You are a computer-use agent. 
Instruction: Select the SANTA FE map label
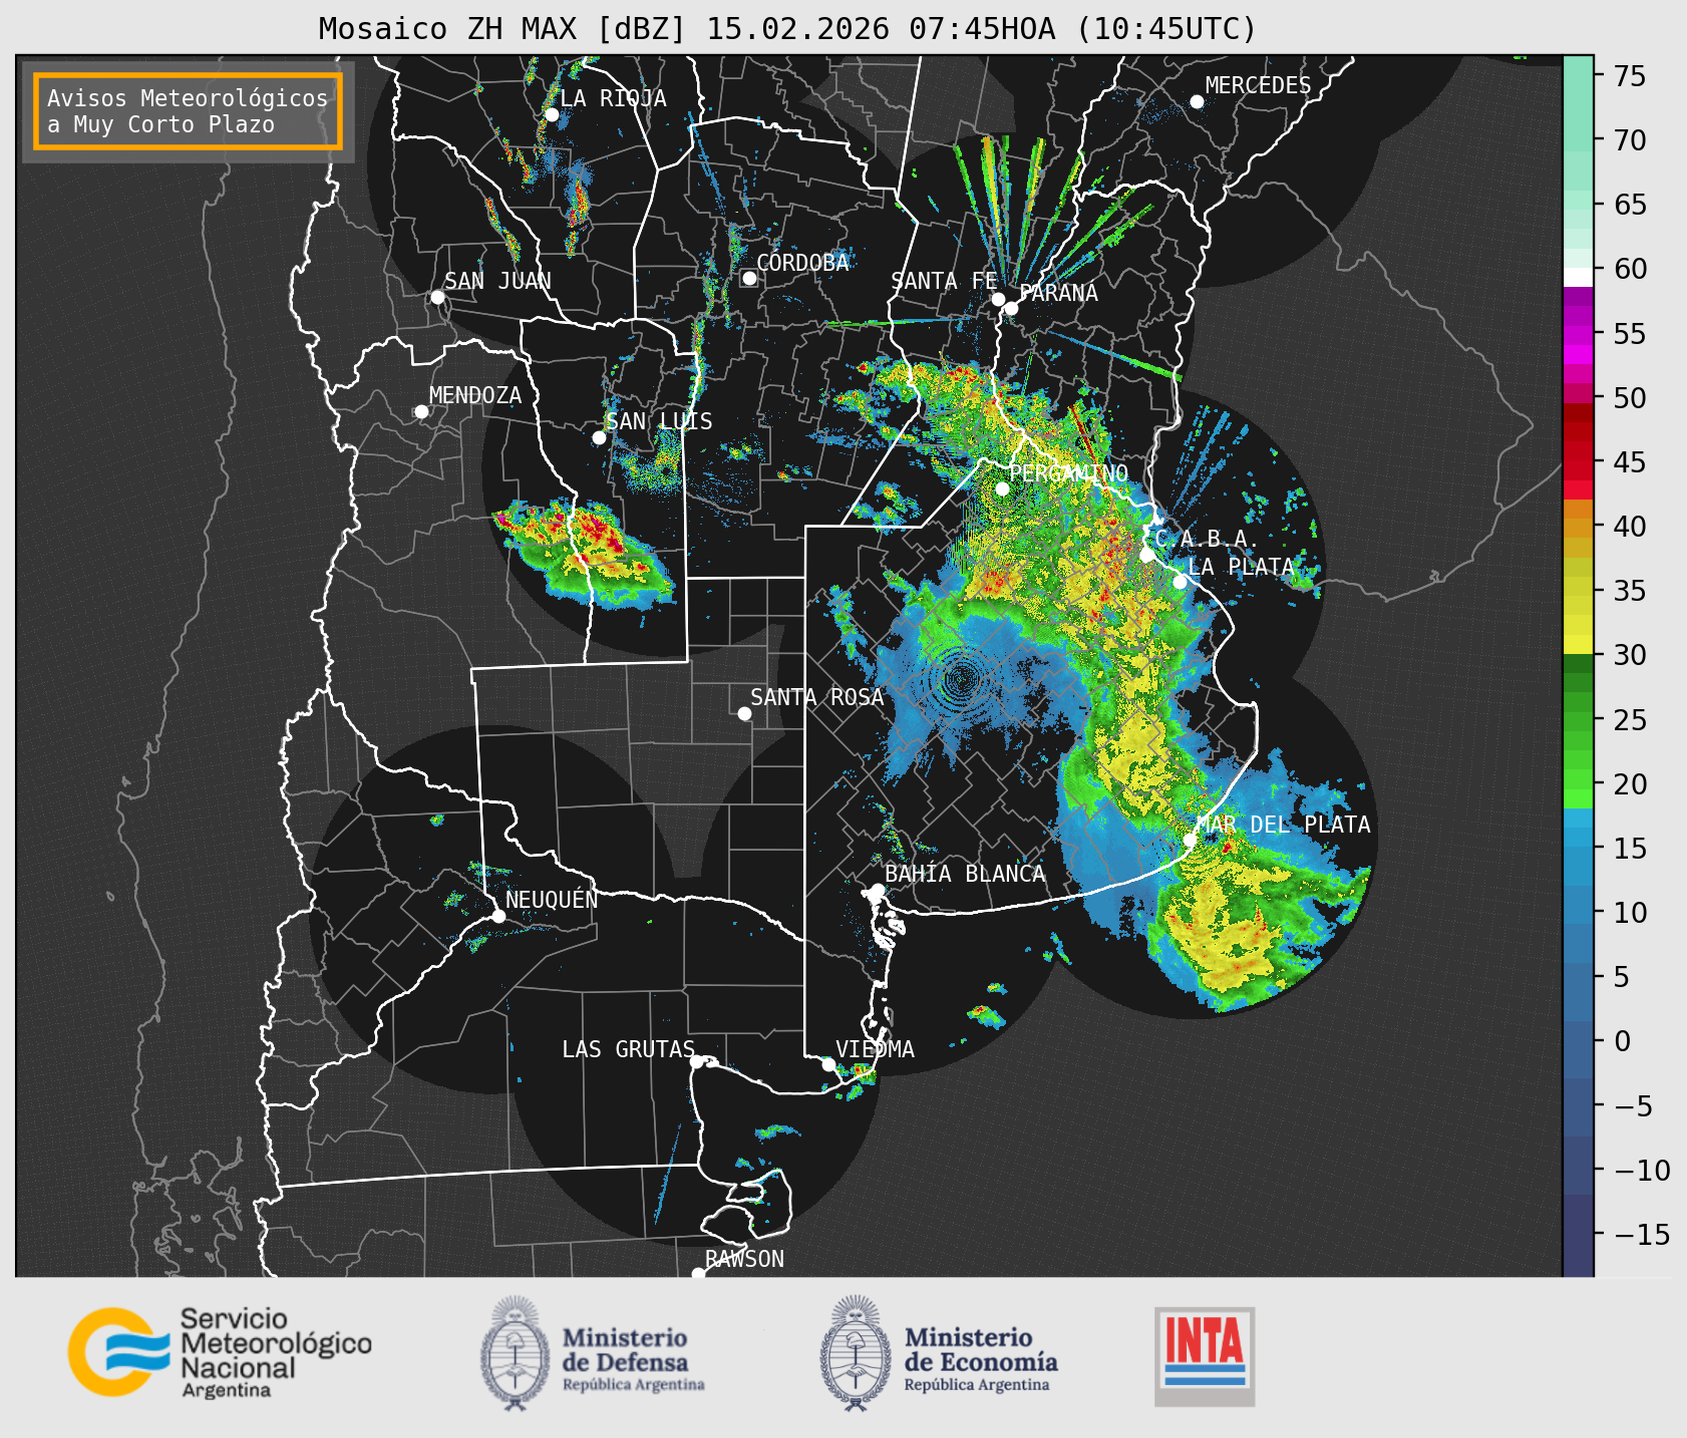pos(944,281)
